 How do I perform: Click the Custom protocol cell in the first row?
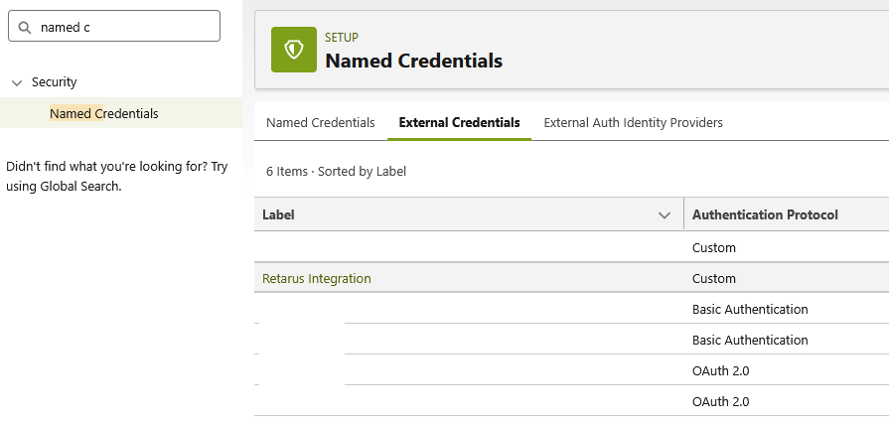pos(714,248)
